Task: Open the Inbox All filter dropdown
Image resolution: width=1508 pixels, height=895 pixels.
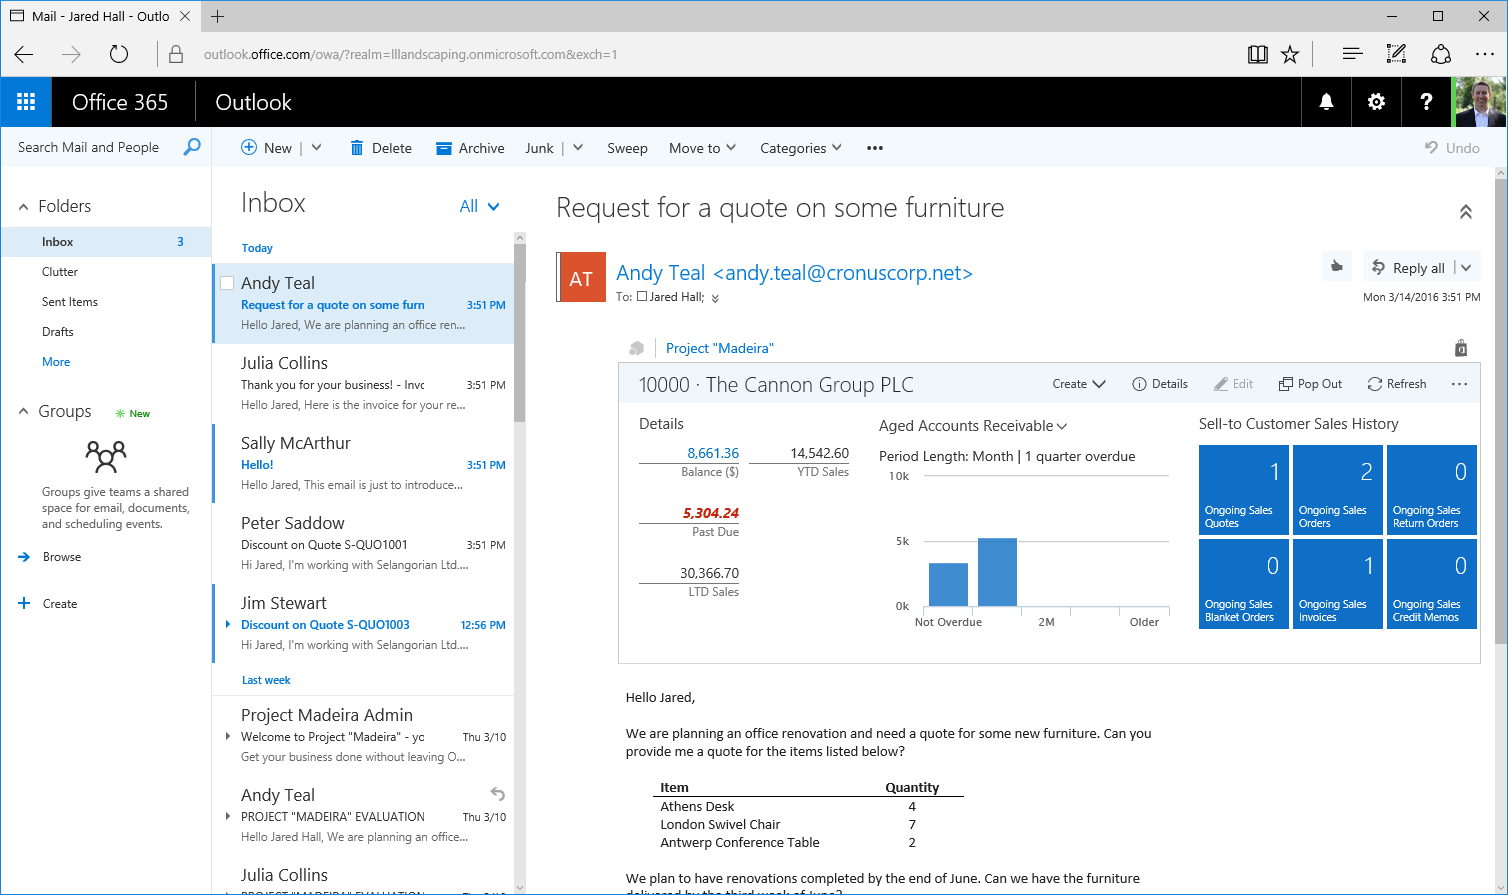Action: click(x=479, y=206)
